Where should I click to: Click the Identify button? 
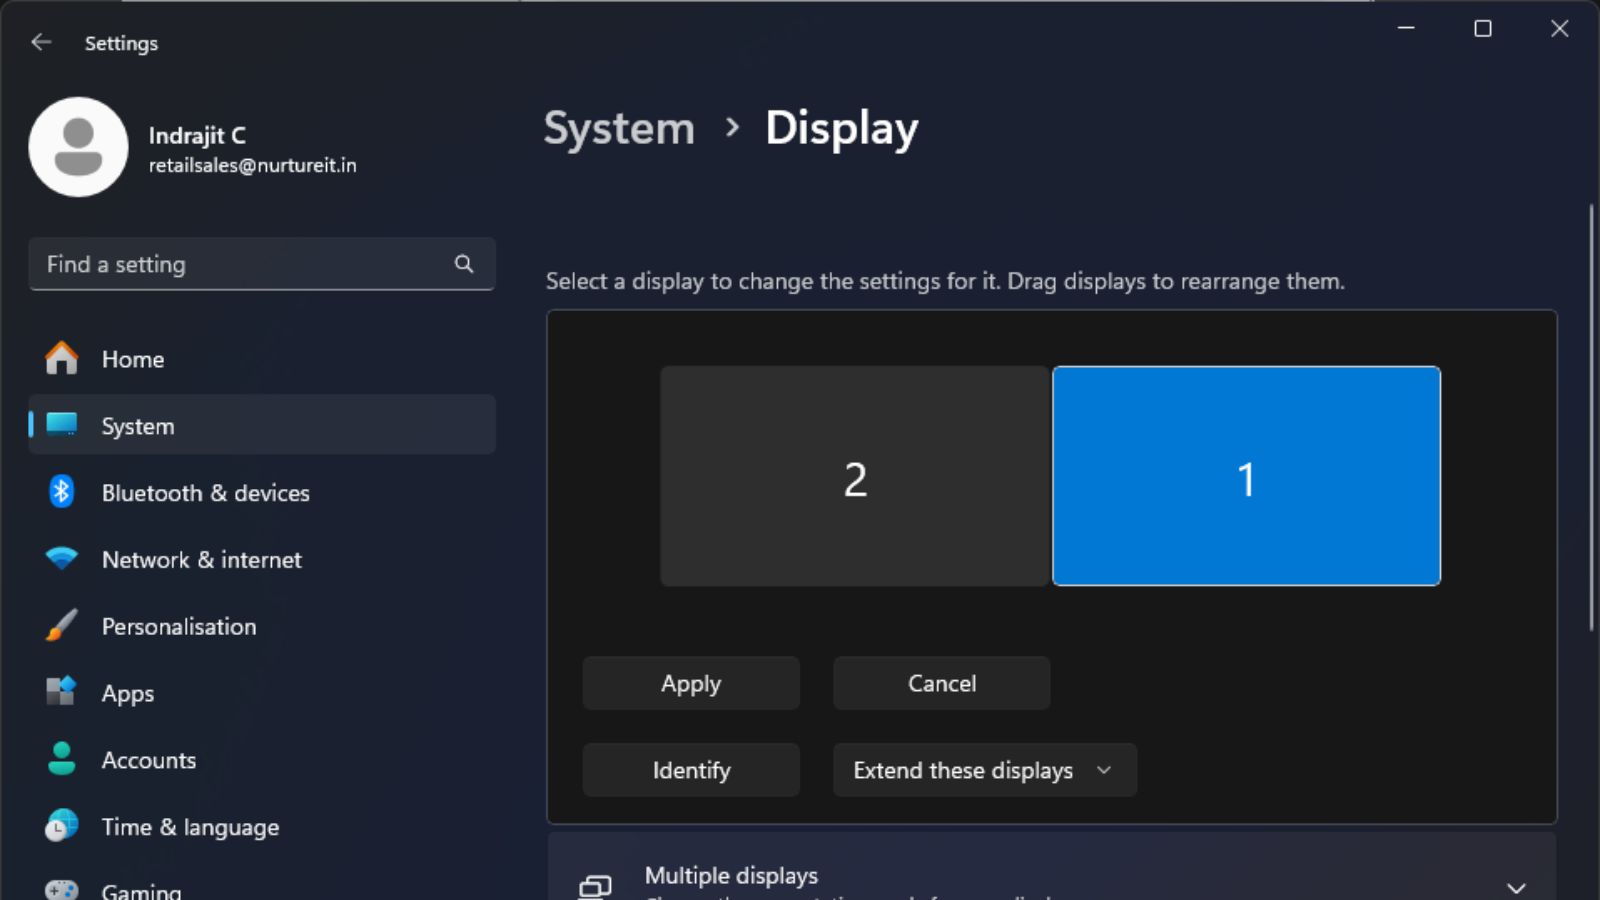coord(691,770)
